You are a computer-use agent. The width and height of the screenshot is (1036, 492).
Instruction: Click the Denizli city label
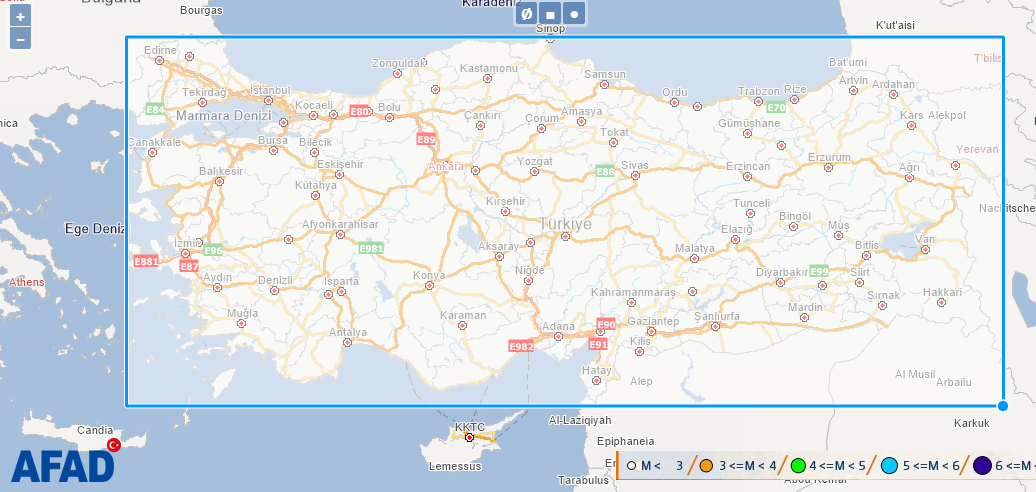click(x=275, y=280)
